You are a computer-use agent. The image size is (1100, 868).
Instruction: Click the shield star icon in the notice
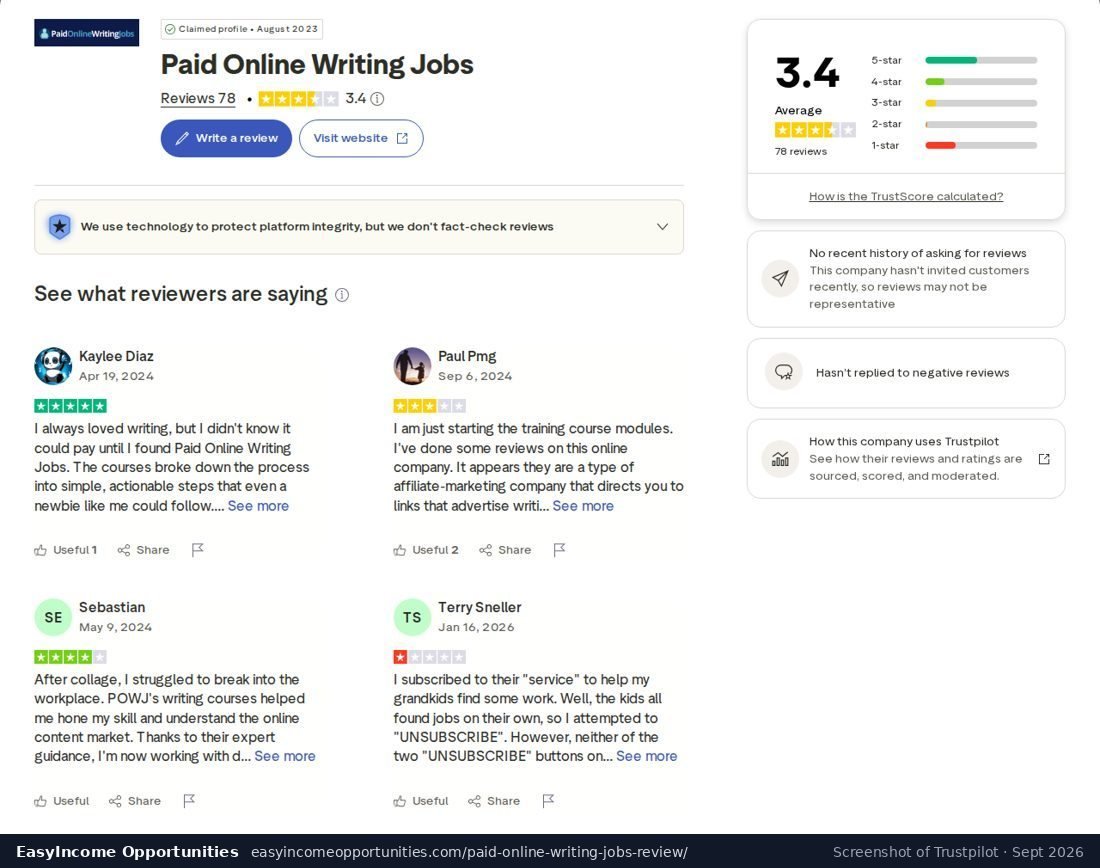pyautogui.click(x=60, y=227)
